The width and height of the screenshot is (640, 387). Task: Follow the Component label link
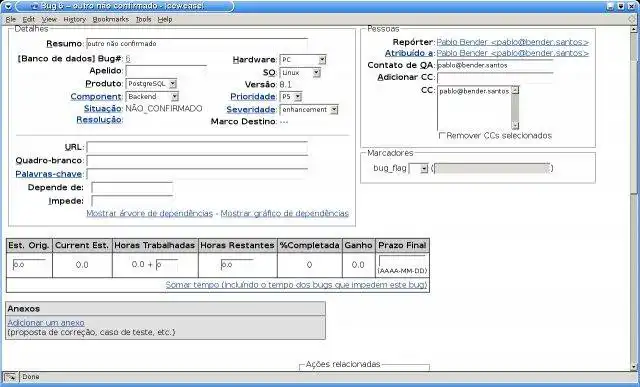pyautogui.click(x=96, y=97)
